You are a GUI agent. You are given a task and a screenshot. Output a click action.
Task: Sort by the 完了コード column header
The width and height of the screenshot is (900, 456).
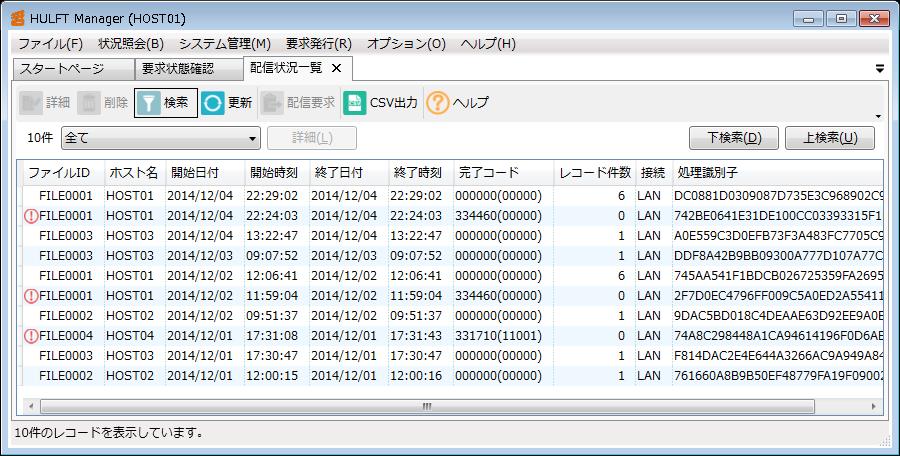pos(503,173)
